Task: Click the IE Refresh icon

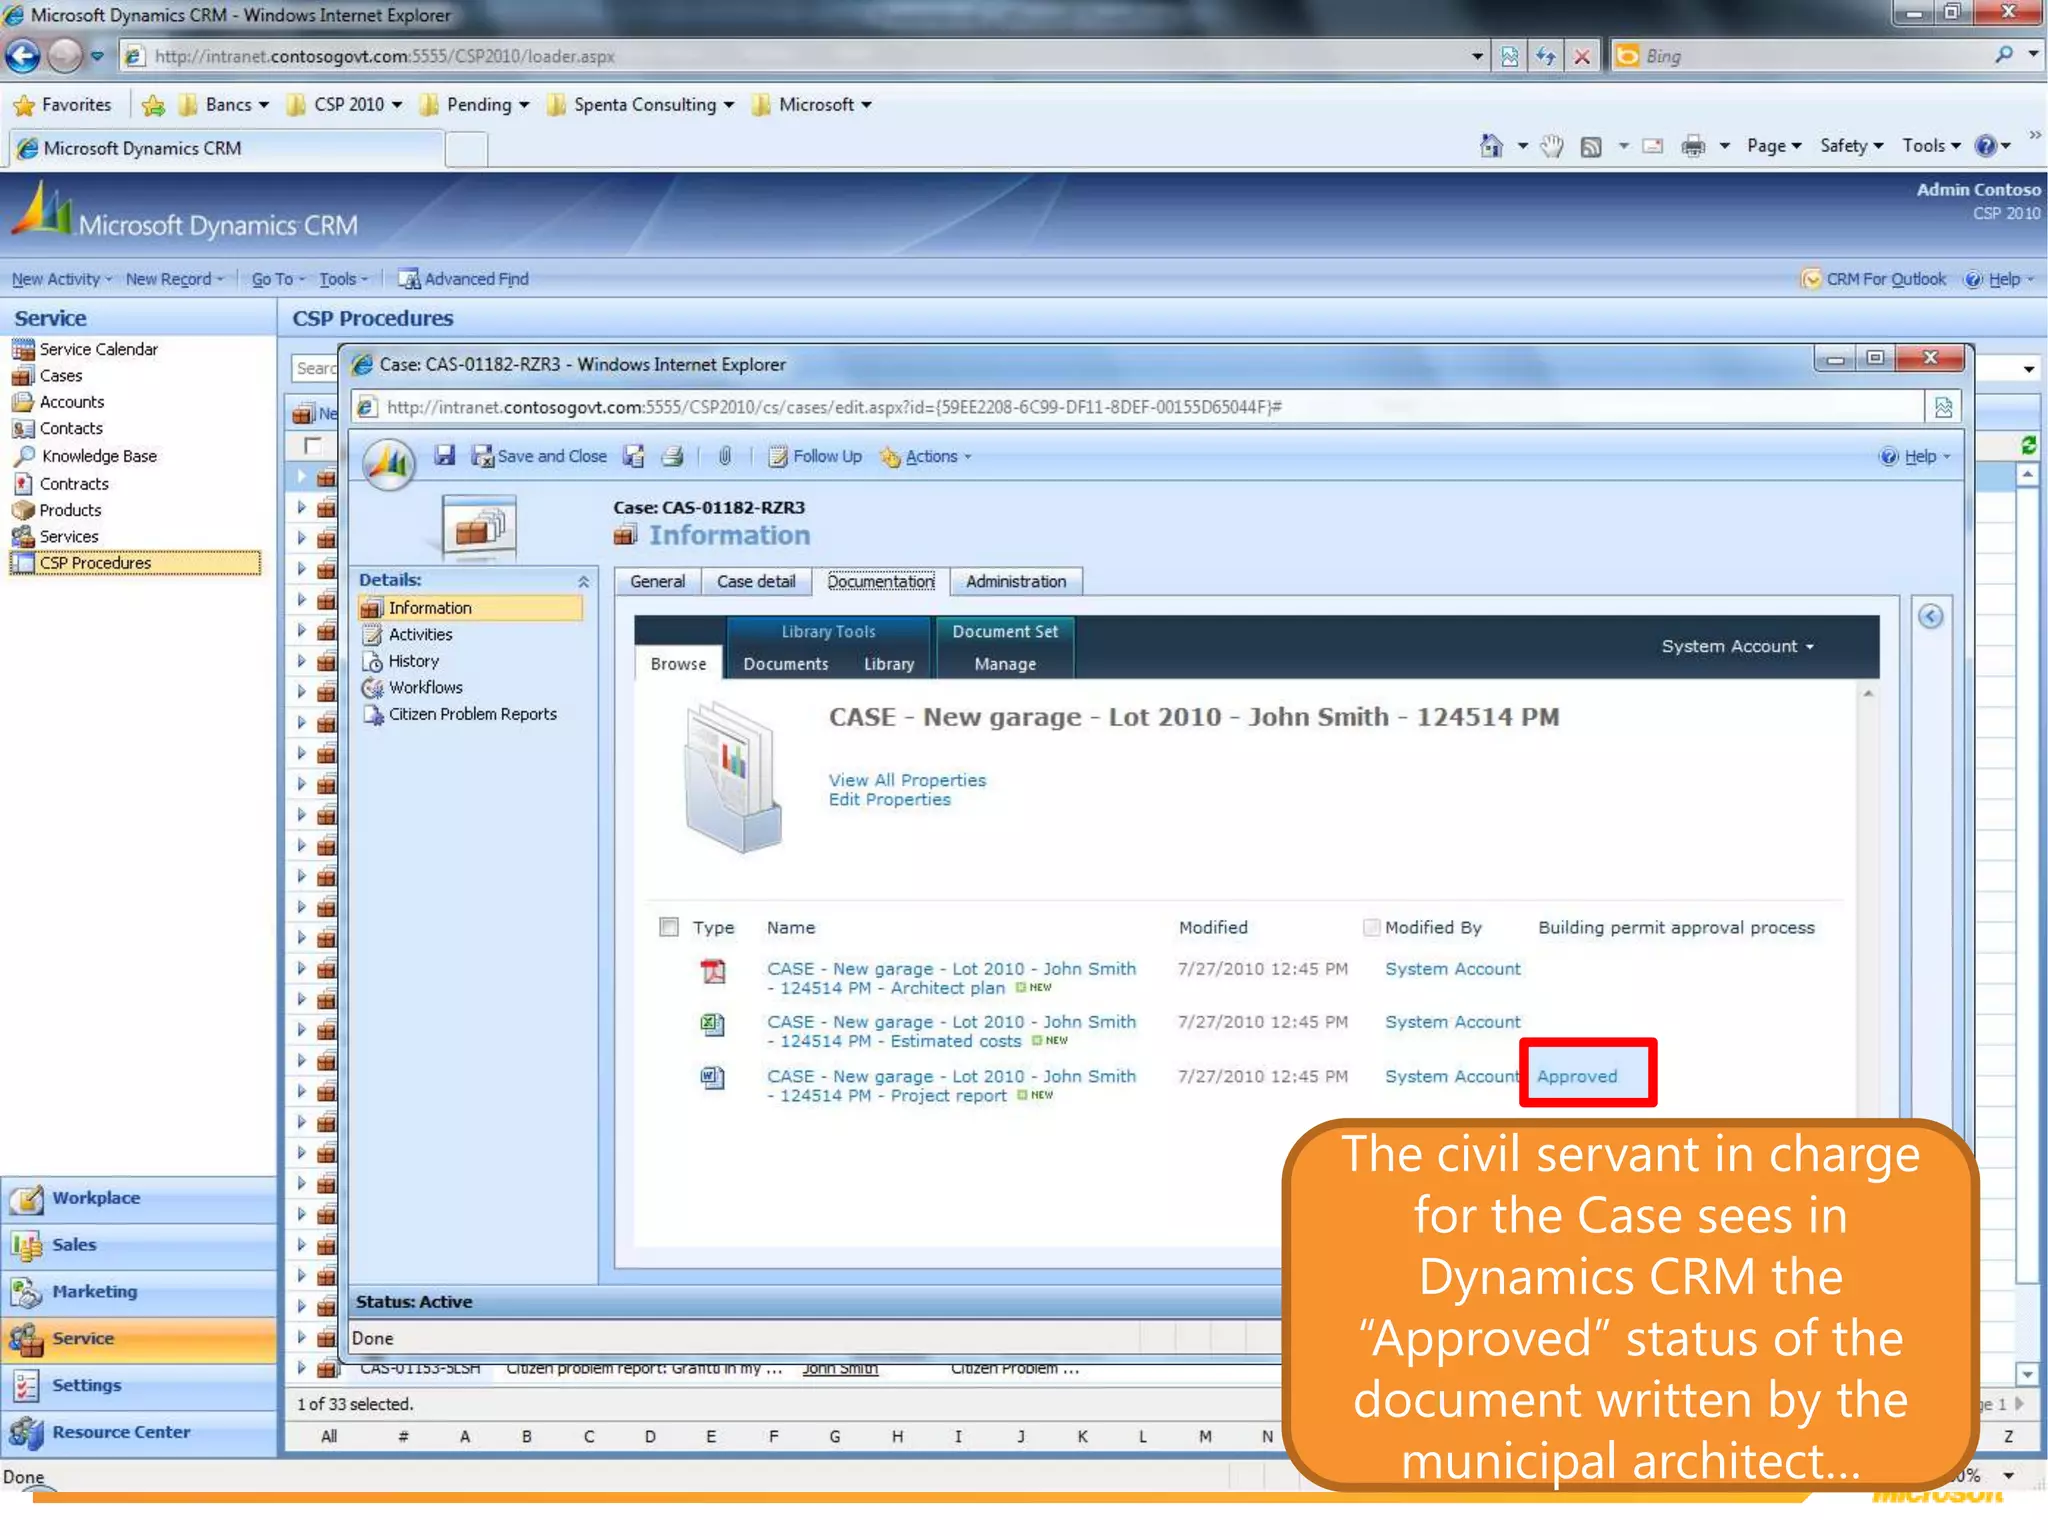Action: pos(1545,56)
